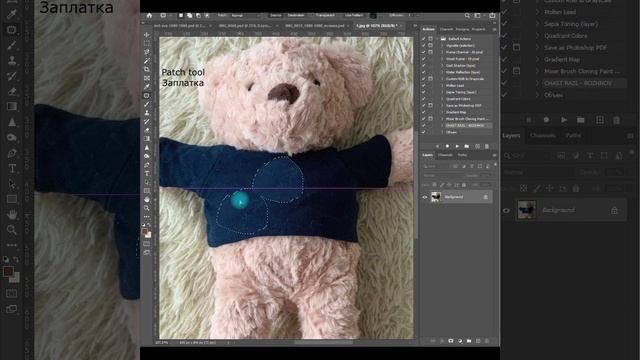Viewport: 640px width, 360px height.
Task: Select Clone Stamp tool in center toolbar
Action: (x=147, y=113)
